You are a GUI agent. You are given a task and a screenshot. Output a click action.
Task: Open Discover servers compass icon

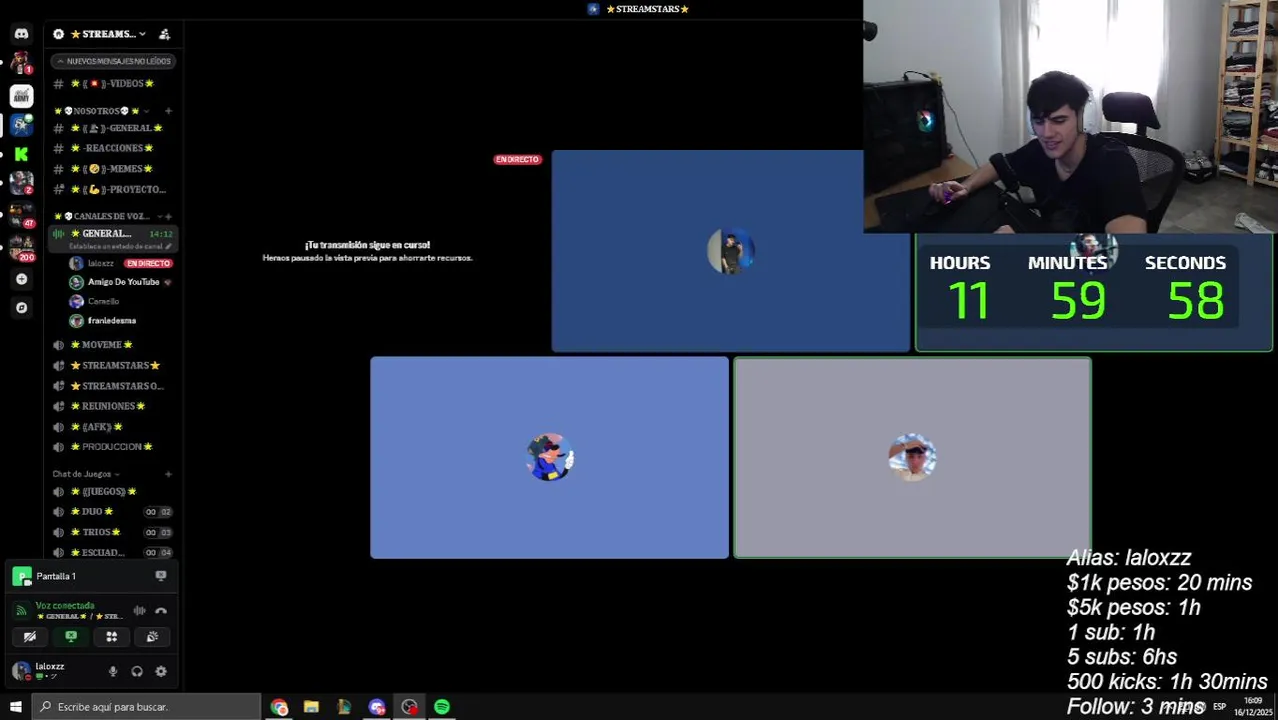[x=21, y=308]
